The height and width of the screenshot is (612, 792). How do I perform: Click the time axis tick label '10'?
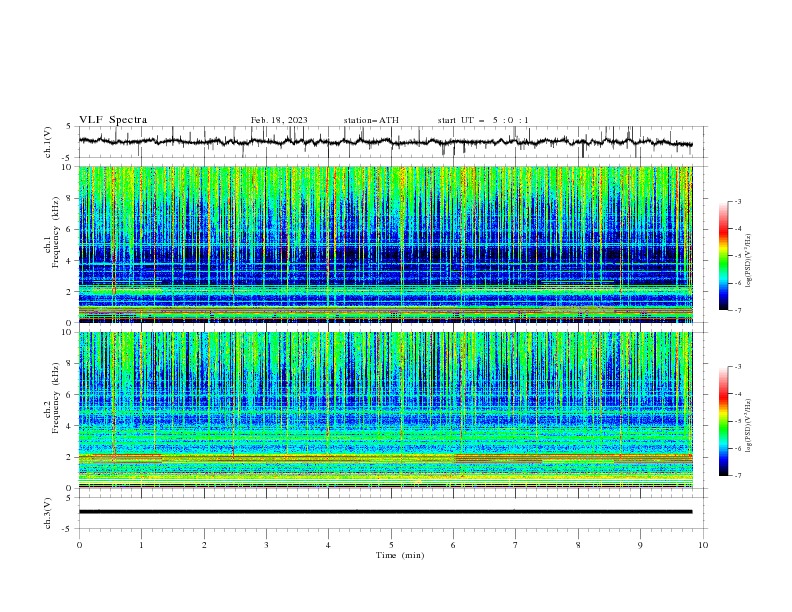click(703, 545)
